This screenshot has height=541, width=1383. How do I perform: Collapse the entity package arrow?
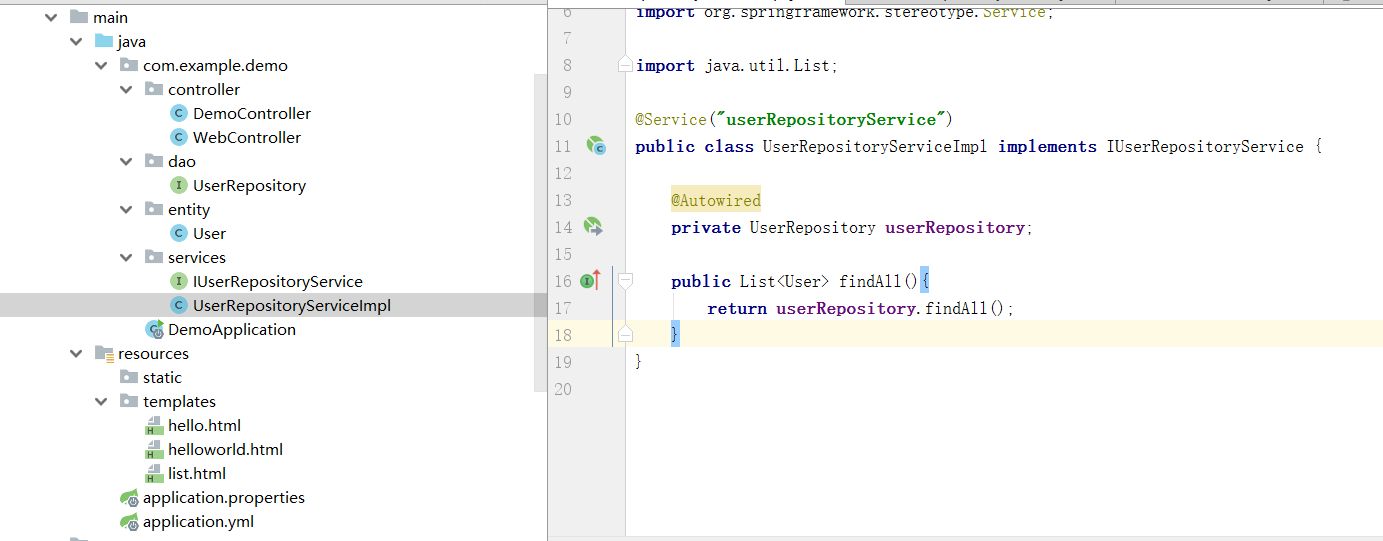126,209
